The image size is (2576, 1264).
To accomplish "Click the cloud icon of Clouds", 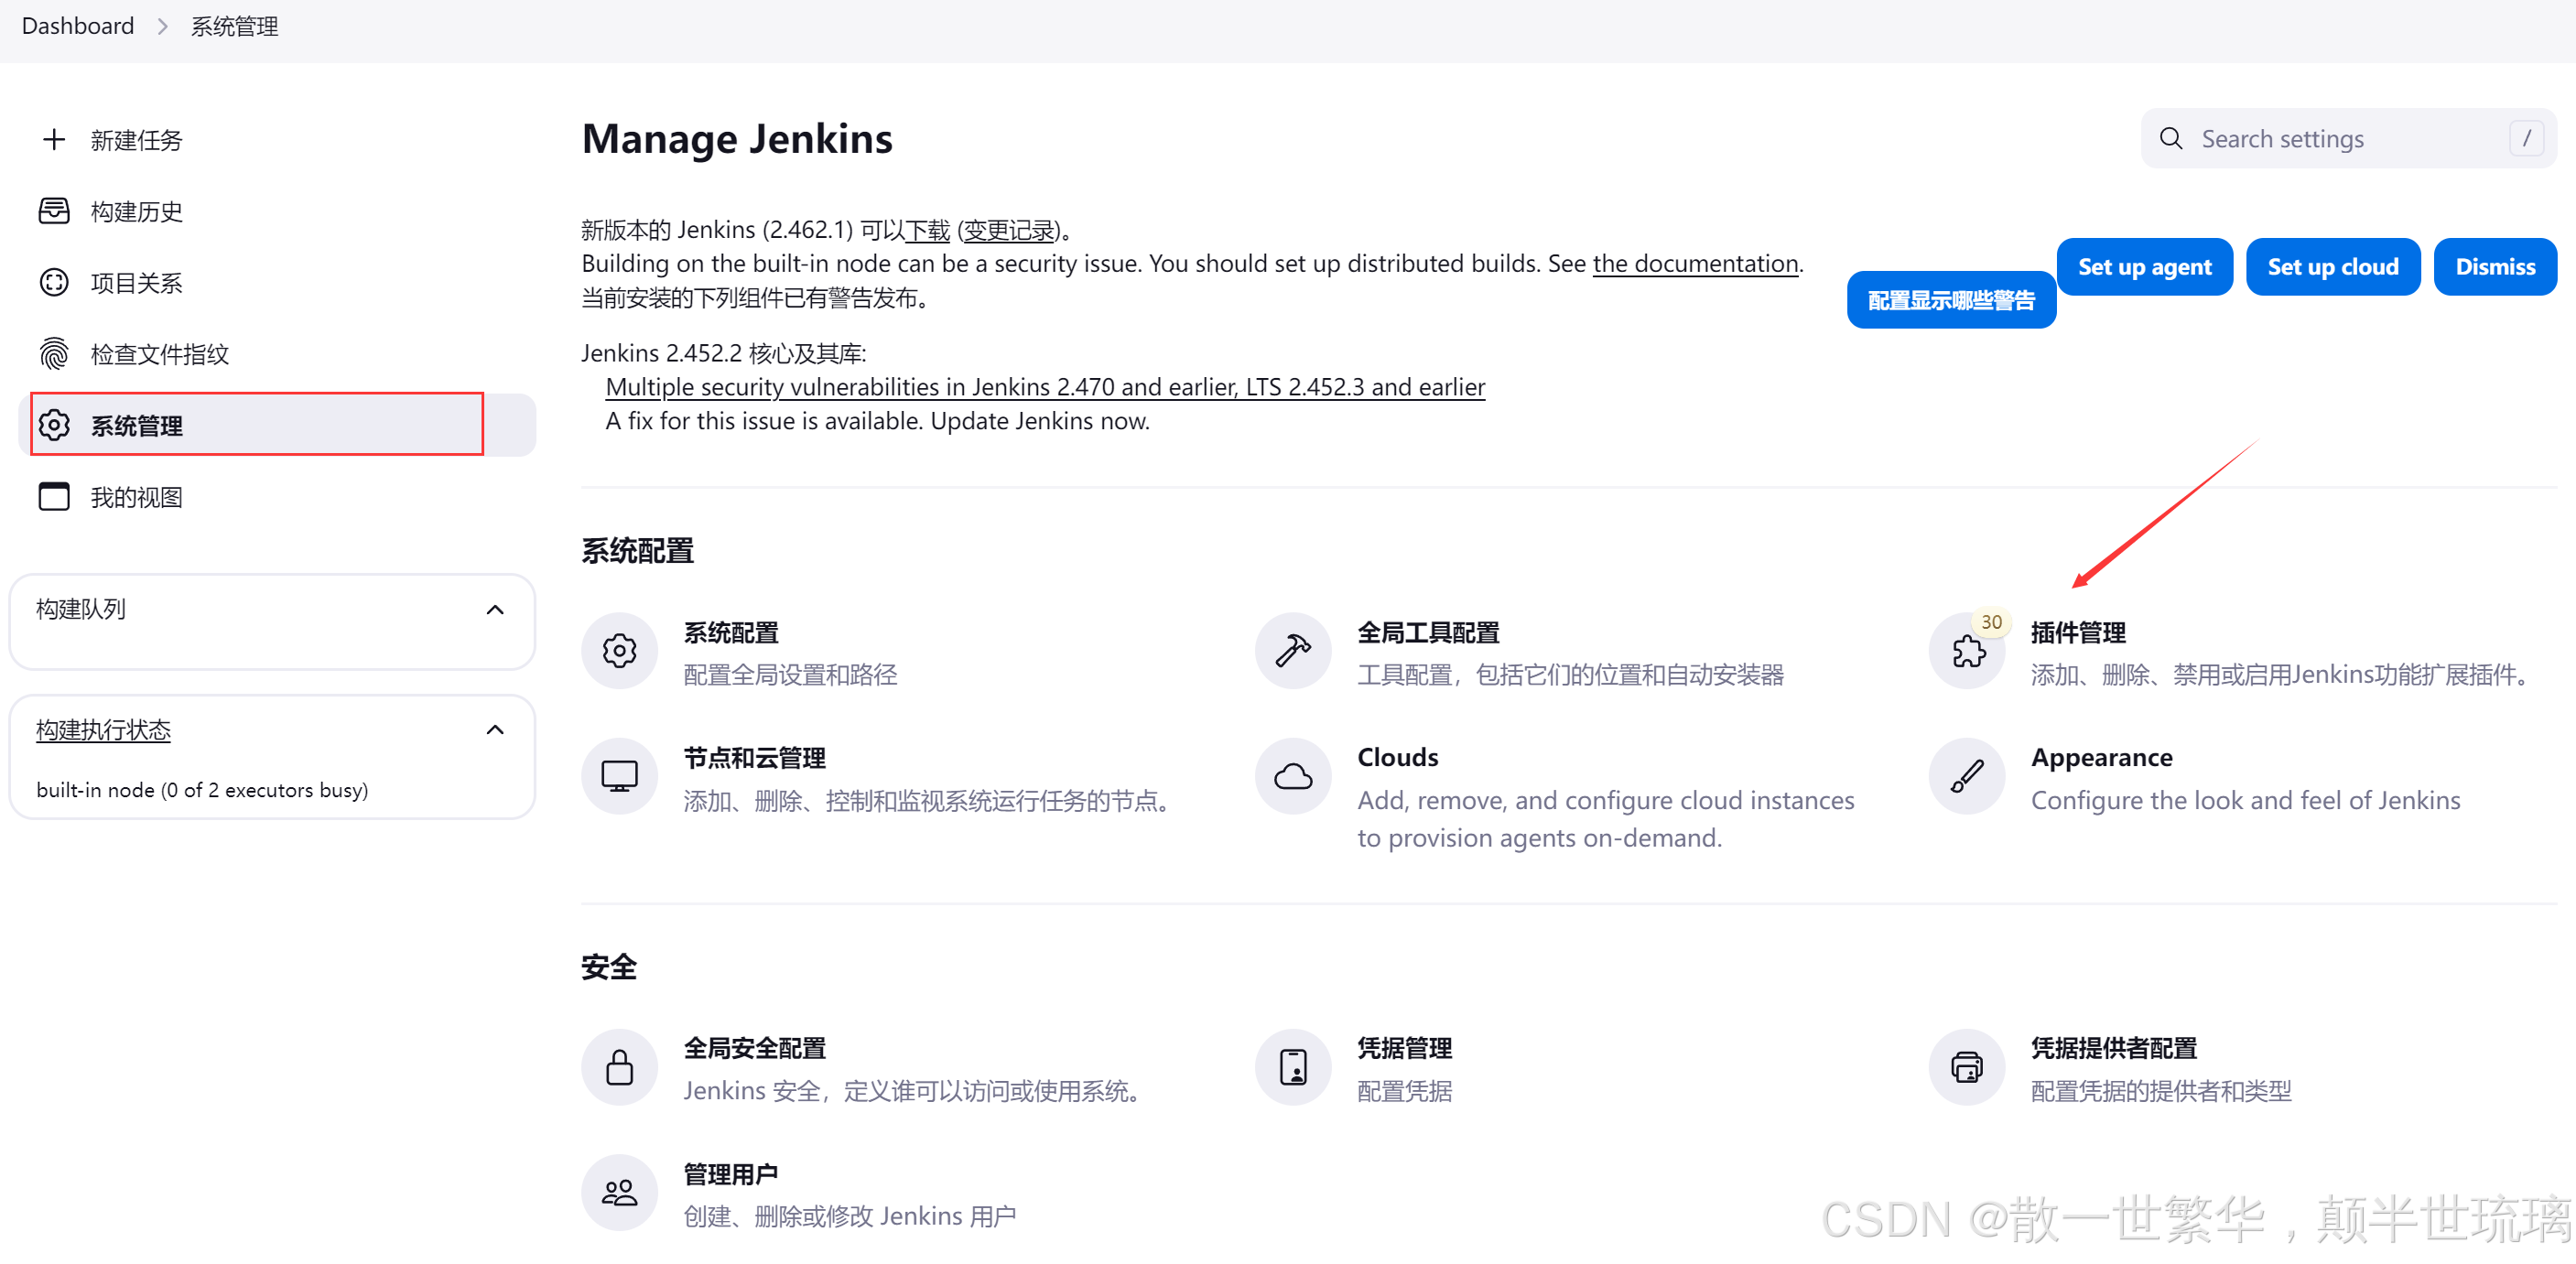I will click(1293, 776).
